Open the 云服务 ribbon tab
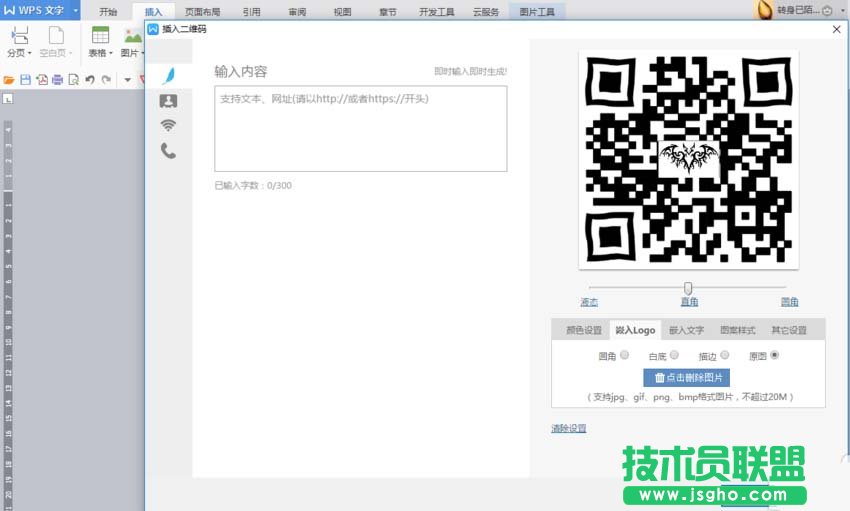Viewport: 850px width, 511px height. 486,12
